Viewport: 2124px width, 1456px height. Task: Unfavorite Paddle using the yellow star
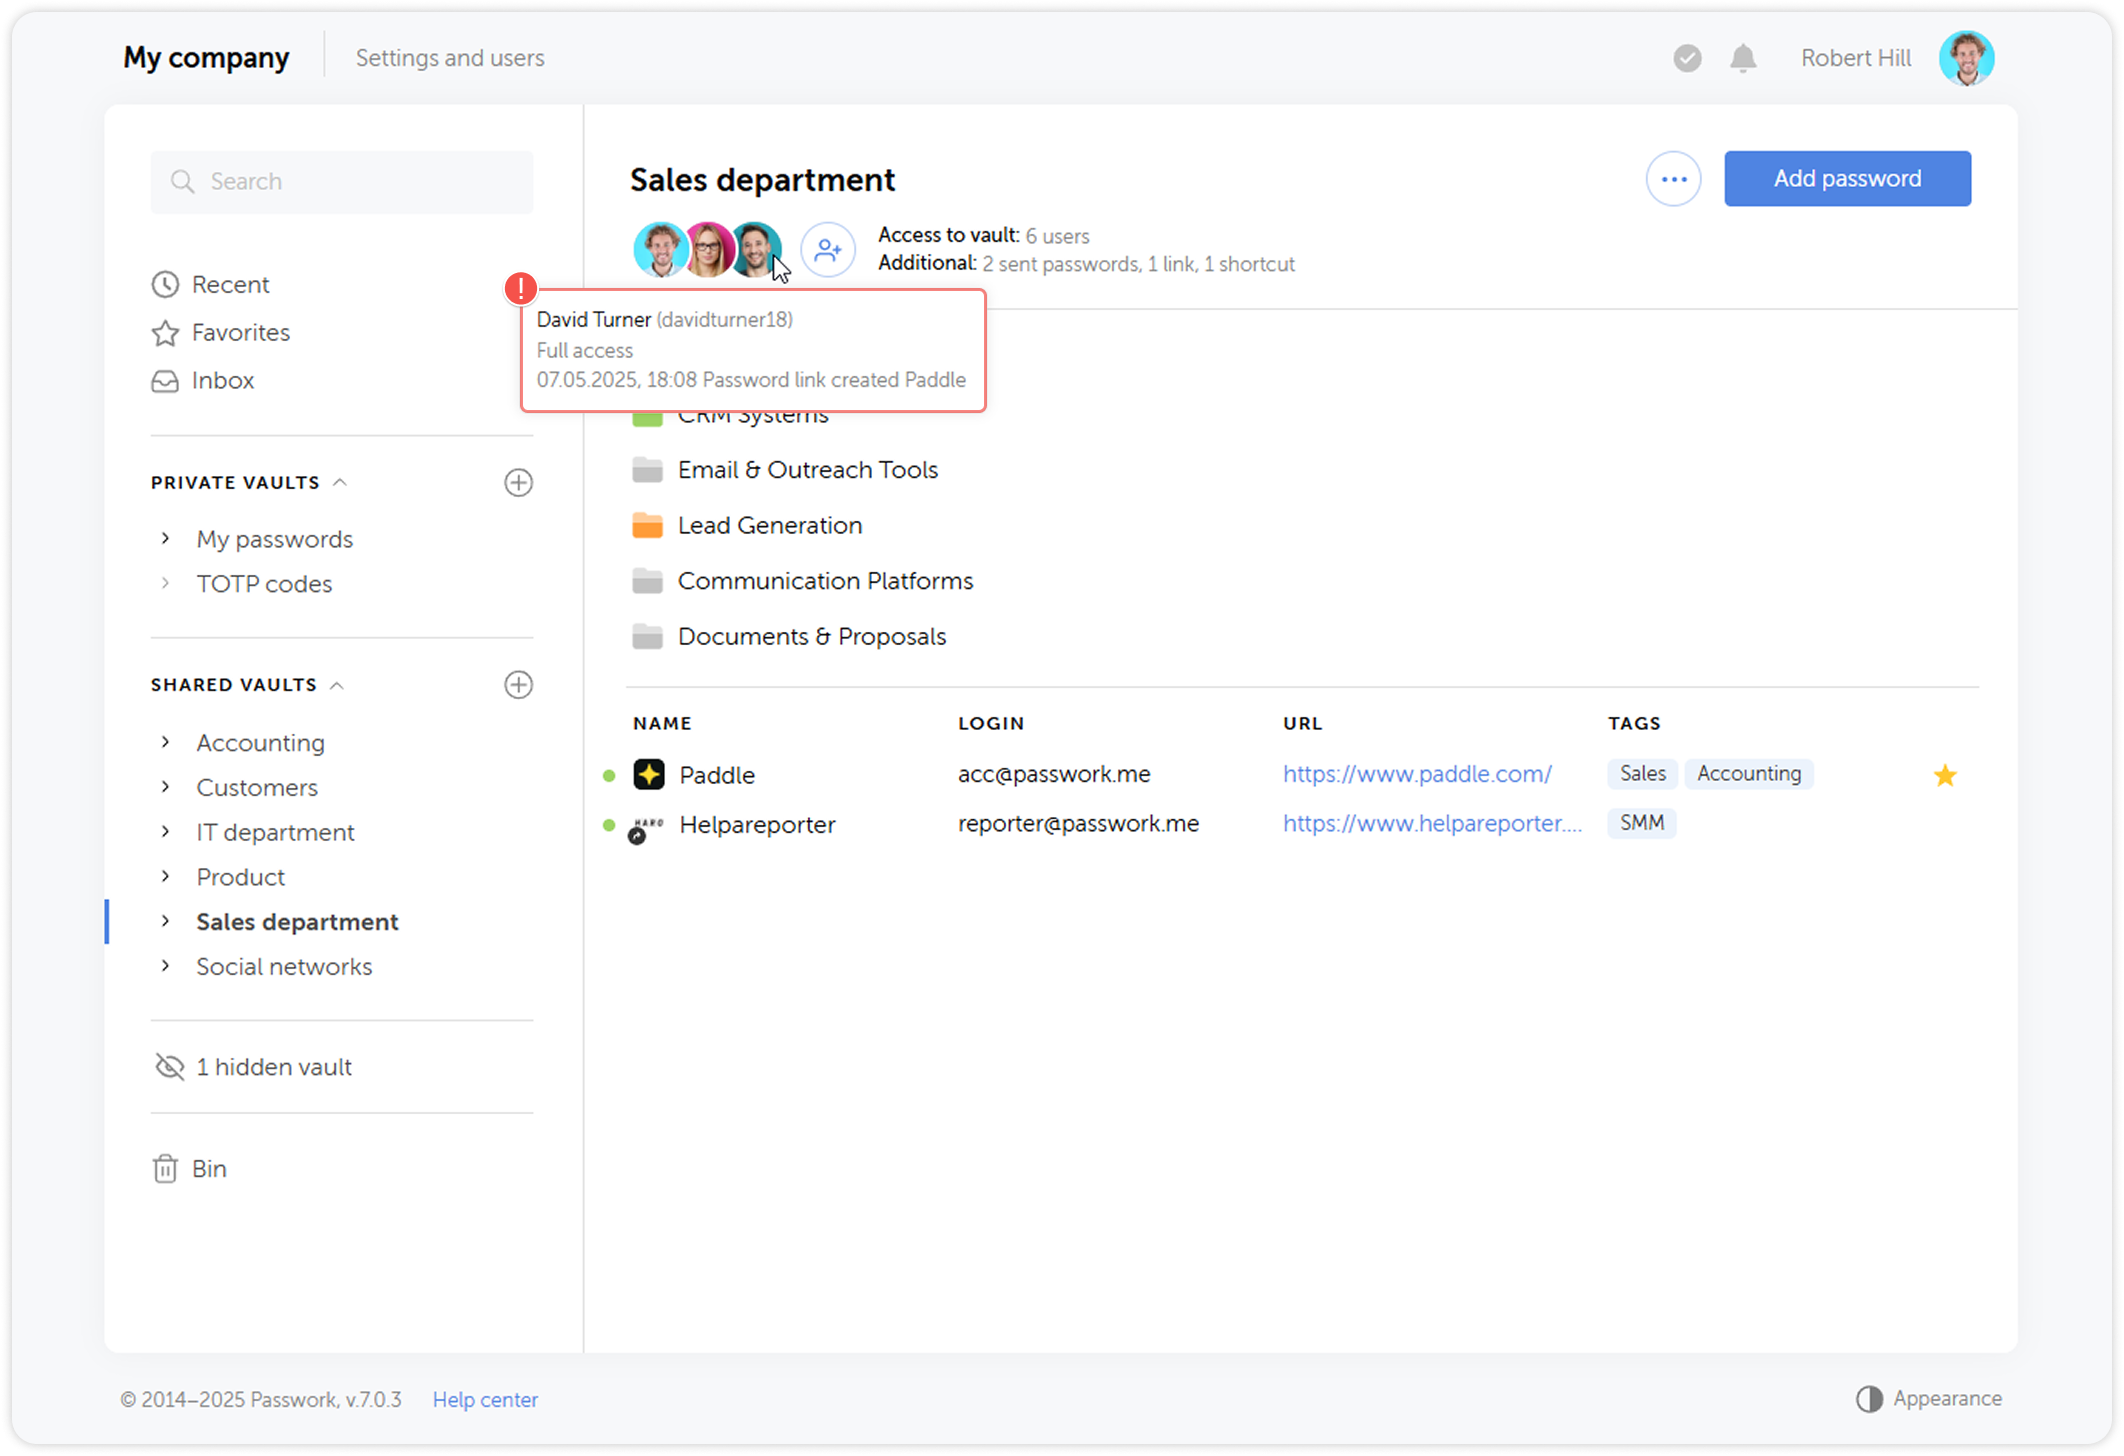tap(1944, 775)
